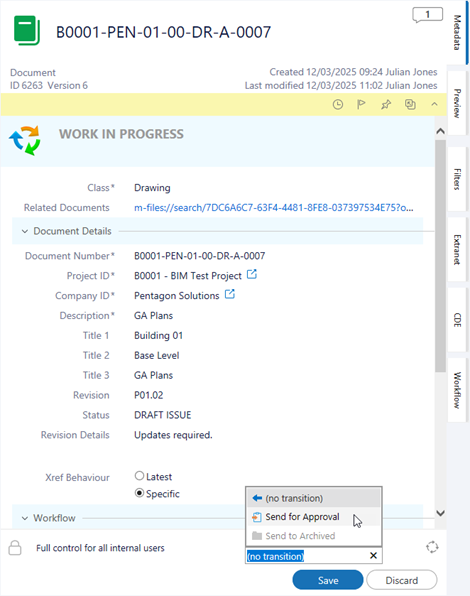Viewport: 470px width, 596px height.
Task: Collapse the yellow bar with chevron
Action: [x=434, y=104]
